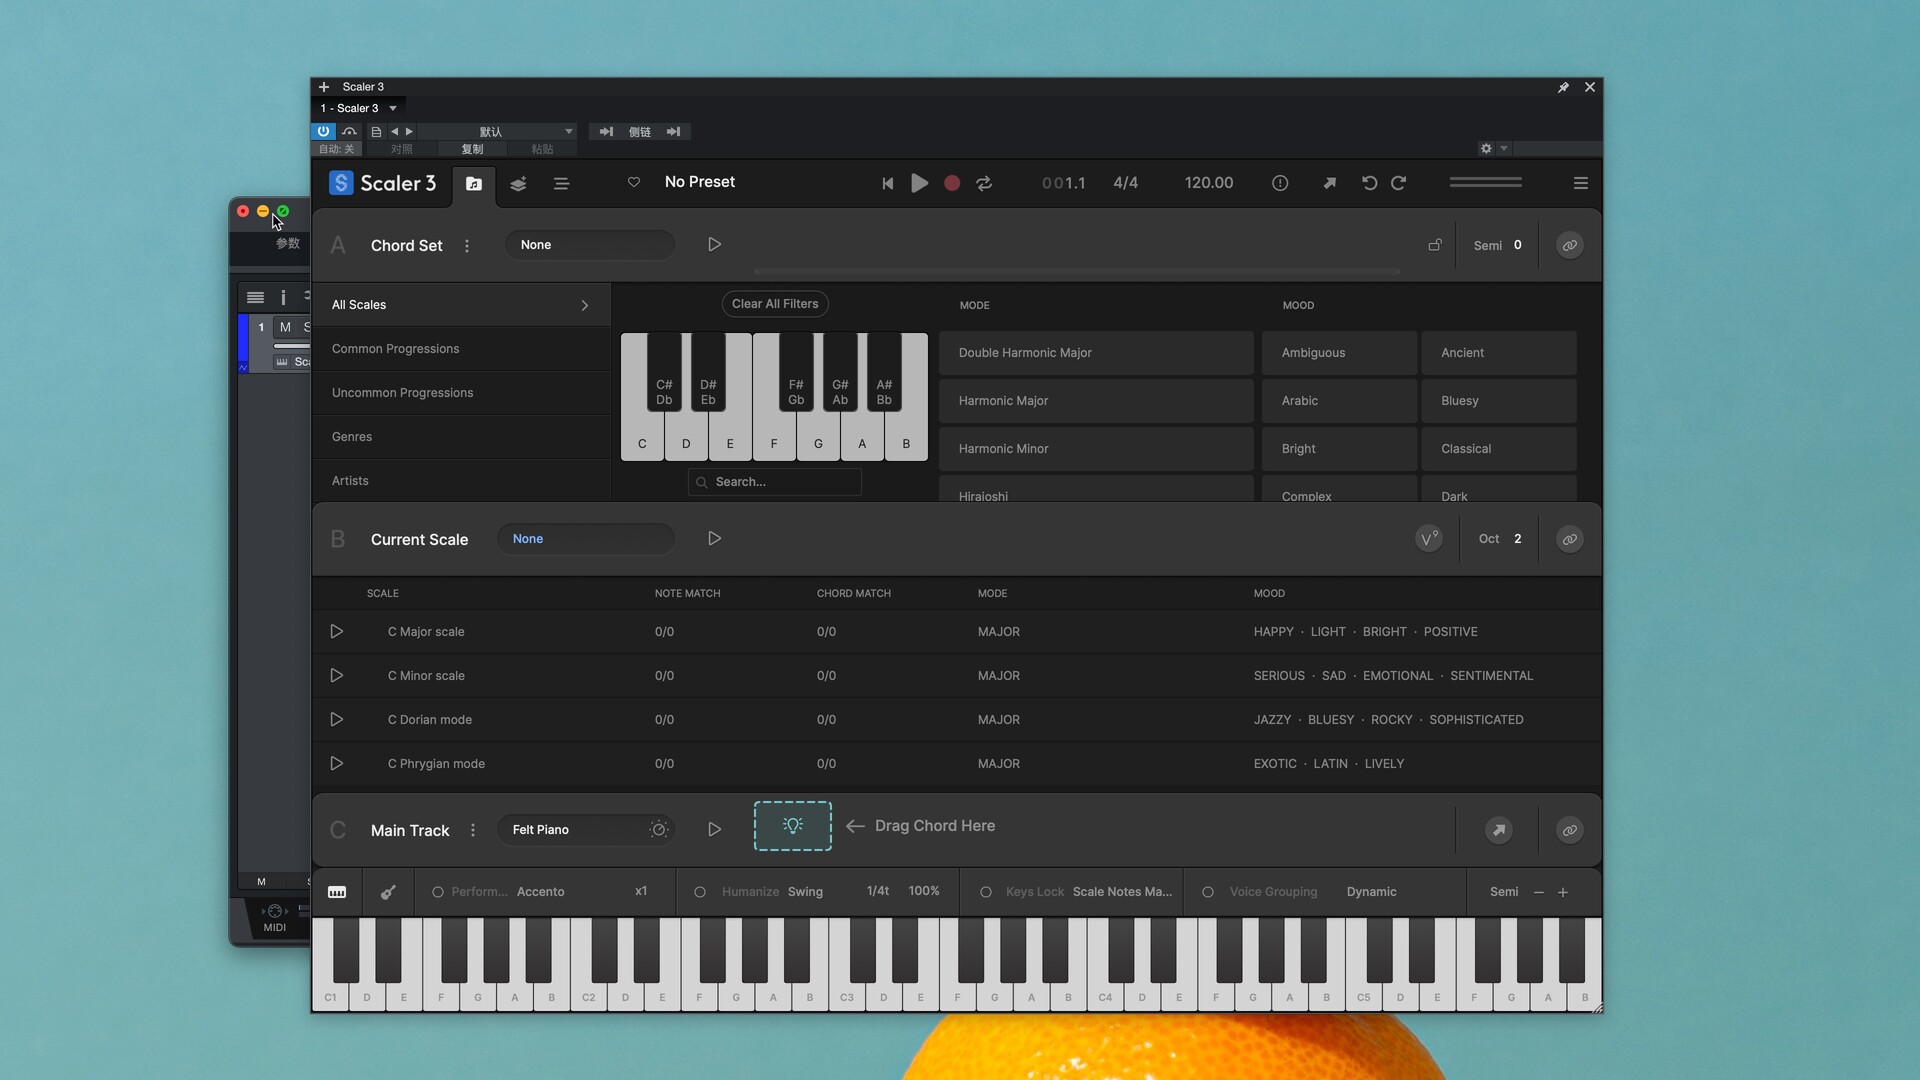Open Main Track three-dot options

pyautogui.click(x=473, y=831)
